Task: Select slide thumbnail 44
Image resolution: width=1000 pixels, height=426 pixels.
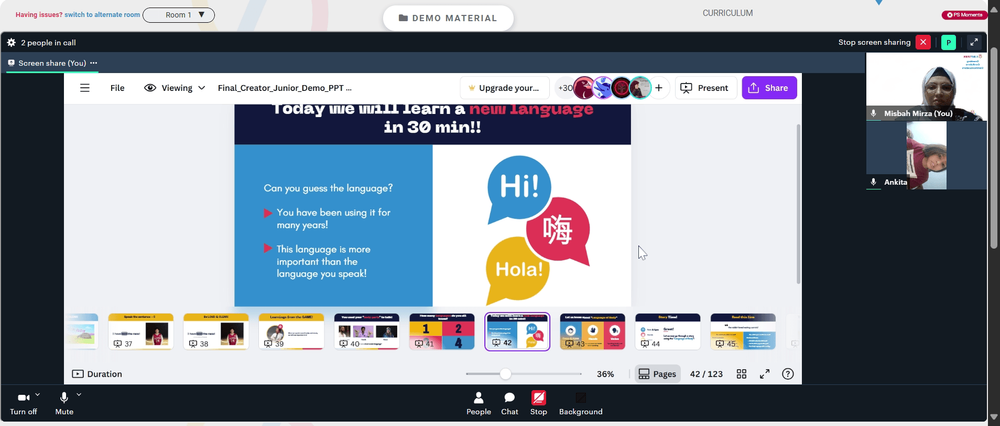Action: [x=668, y=332]
